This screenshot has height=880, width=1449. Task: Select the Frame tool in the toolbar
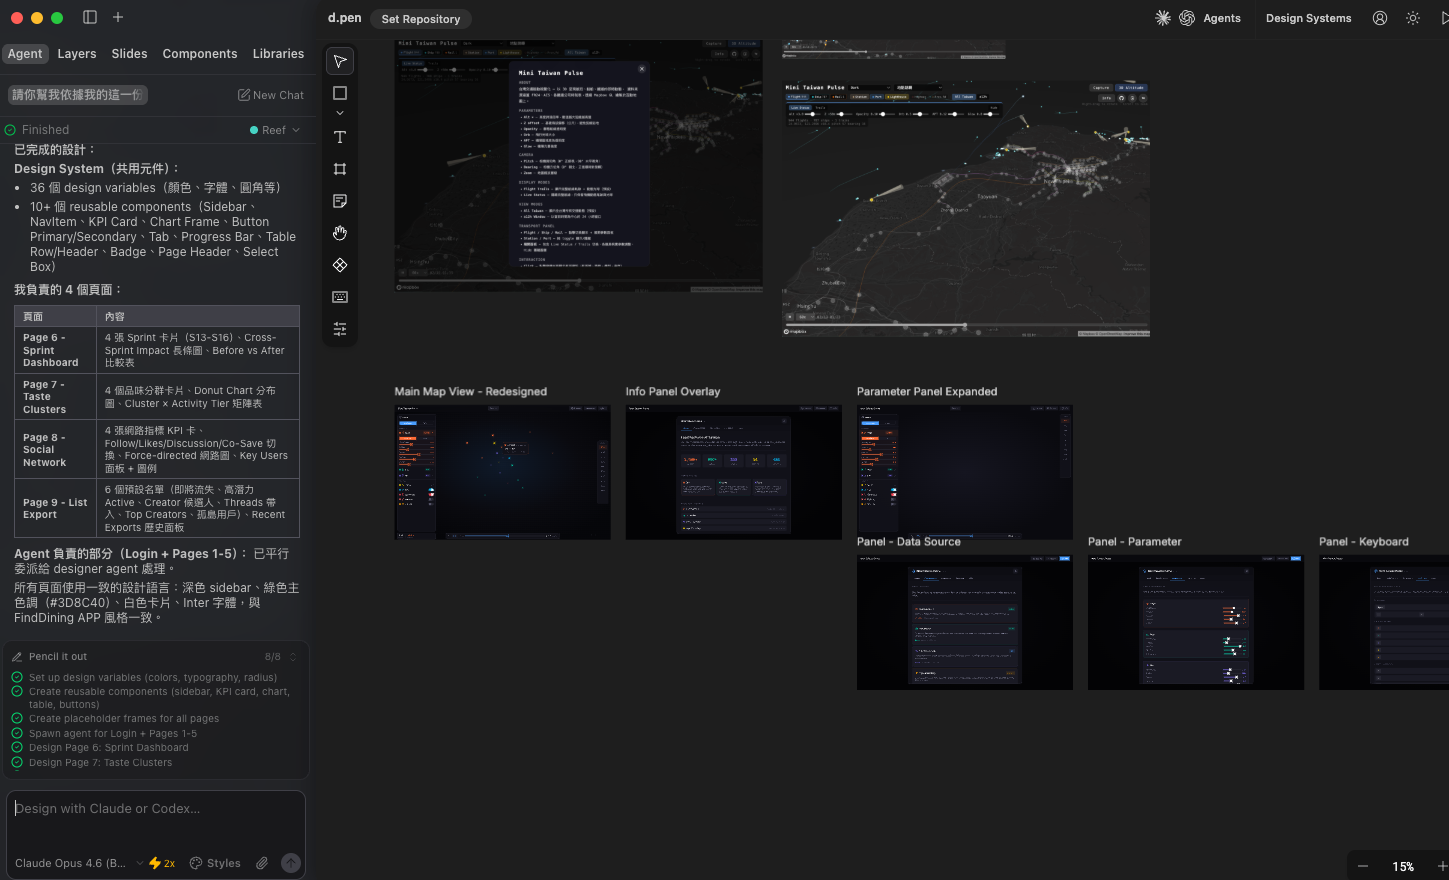point(340,169)
